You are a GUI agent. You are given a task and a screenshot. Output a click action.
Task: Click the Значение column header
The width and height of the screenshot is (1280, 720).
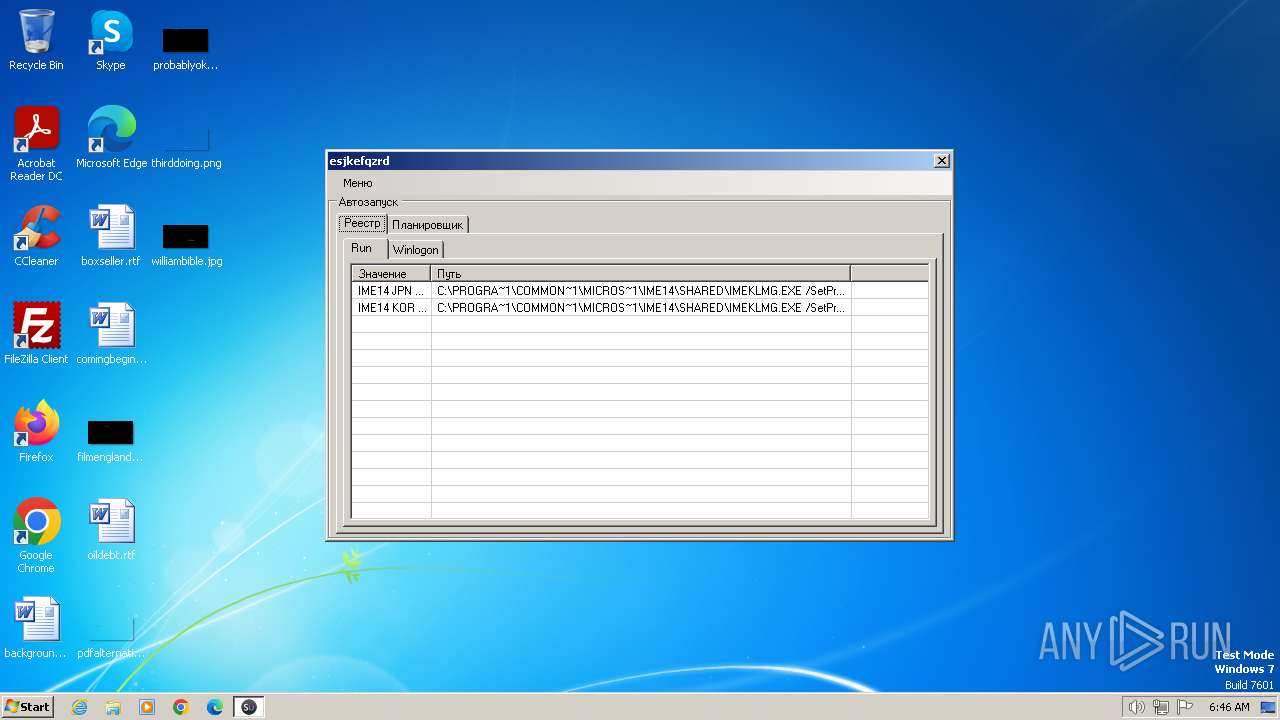pos(391,273)
